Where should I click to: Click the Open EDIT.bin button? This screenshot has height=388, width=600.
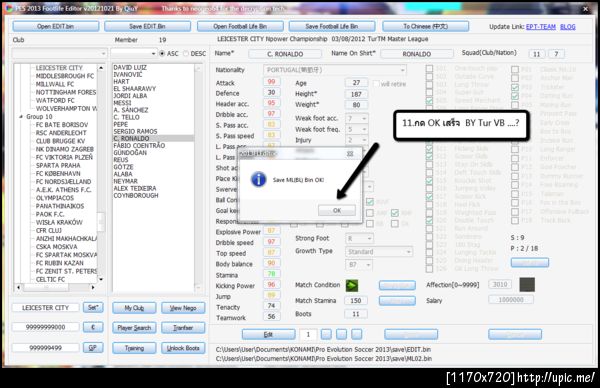coord(55,26)
